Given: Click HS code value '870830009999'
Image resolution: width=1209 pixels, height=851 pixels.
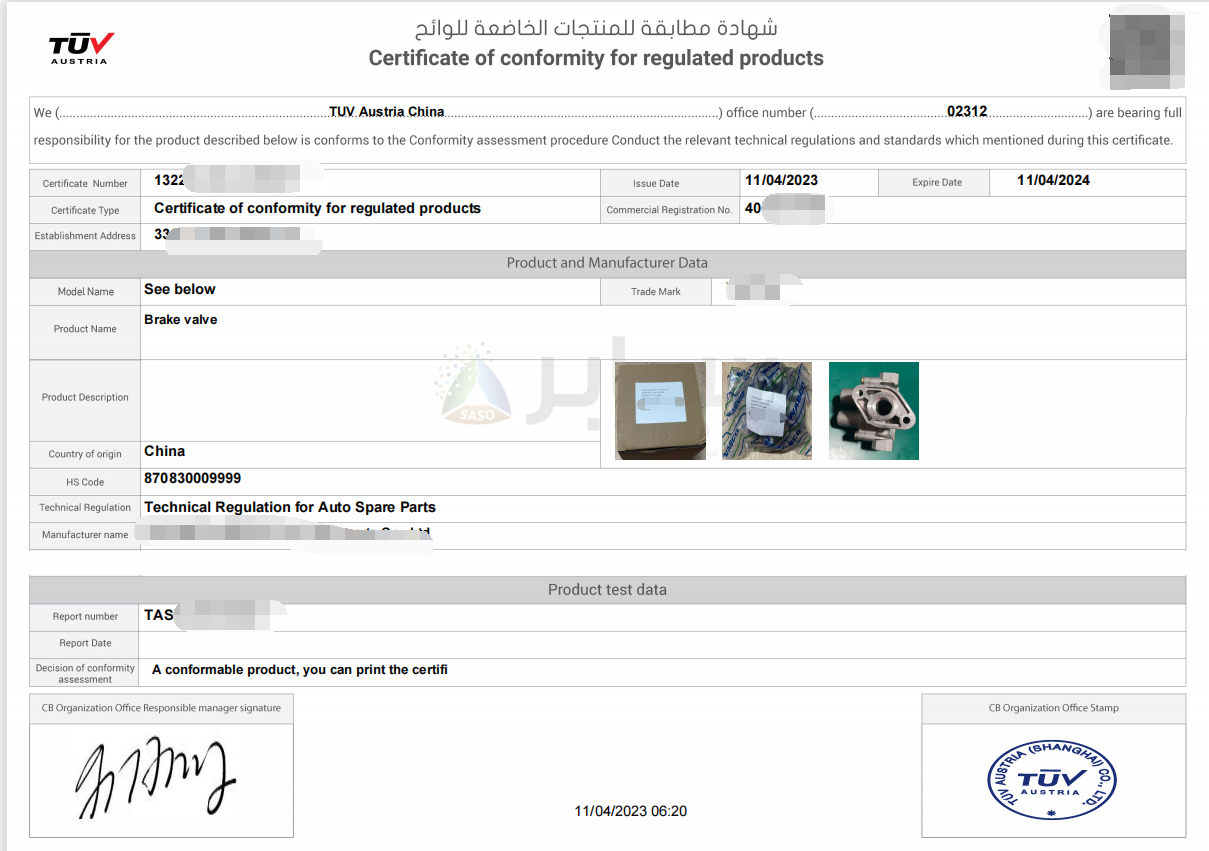Looking at the screenshot, I should [192, 478].
